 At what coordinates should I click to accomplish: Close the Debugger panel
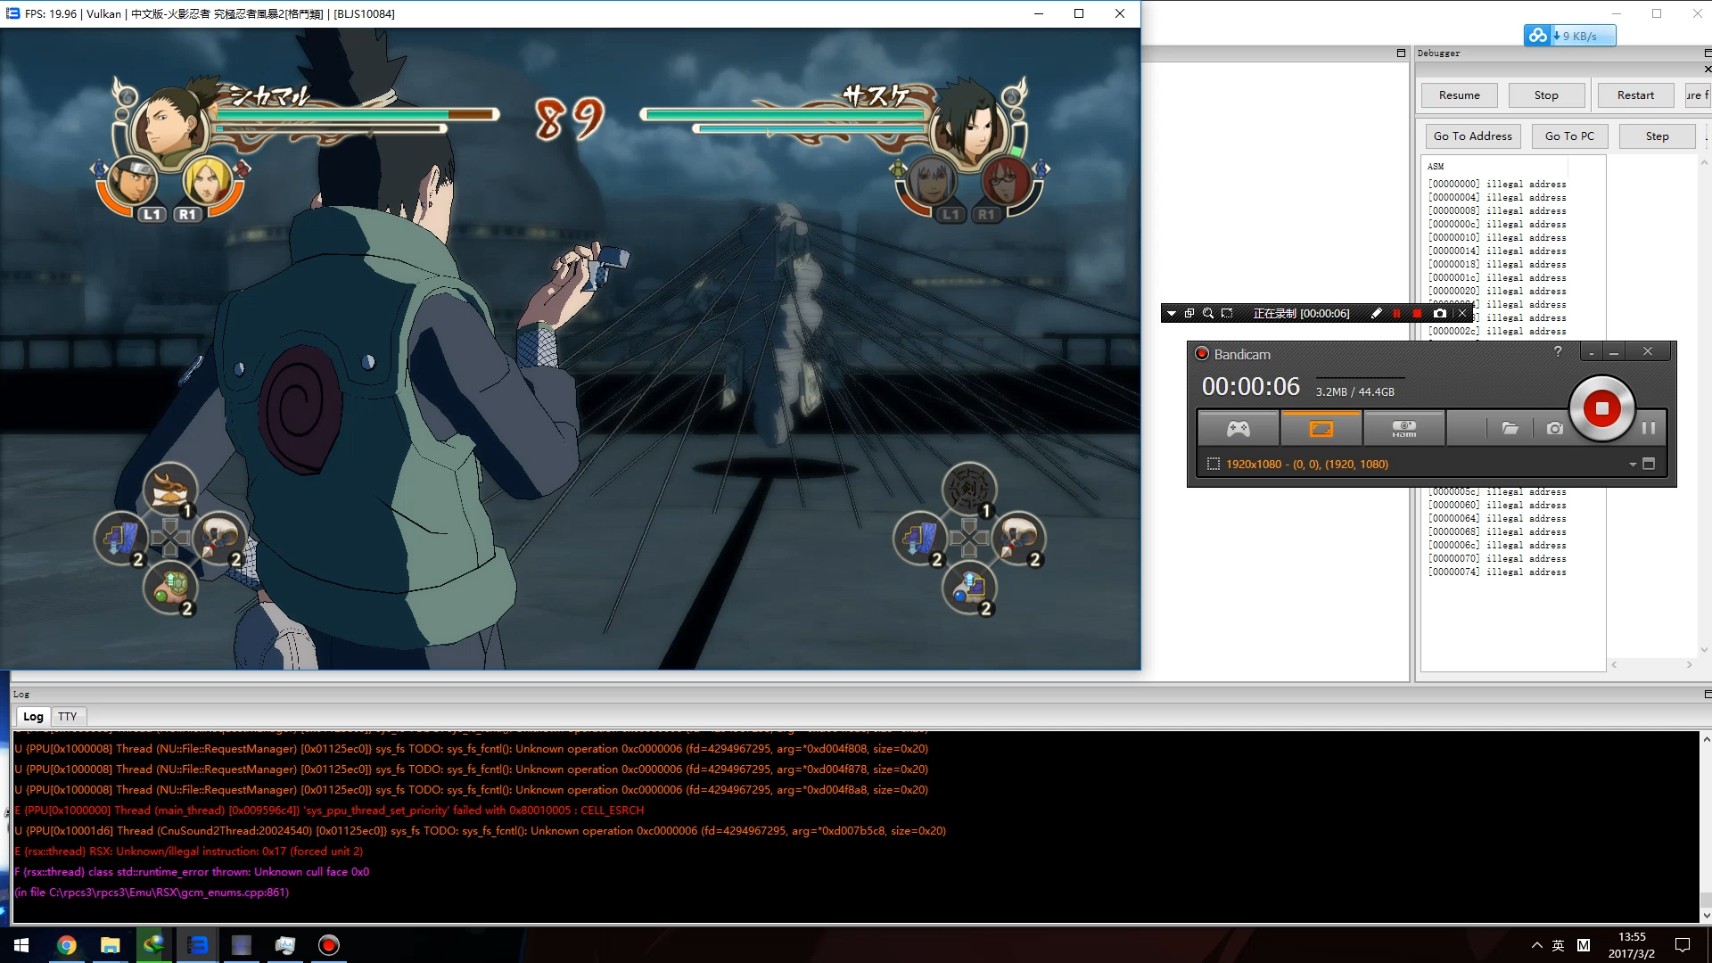point(1706,69)
